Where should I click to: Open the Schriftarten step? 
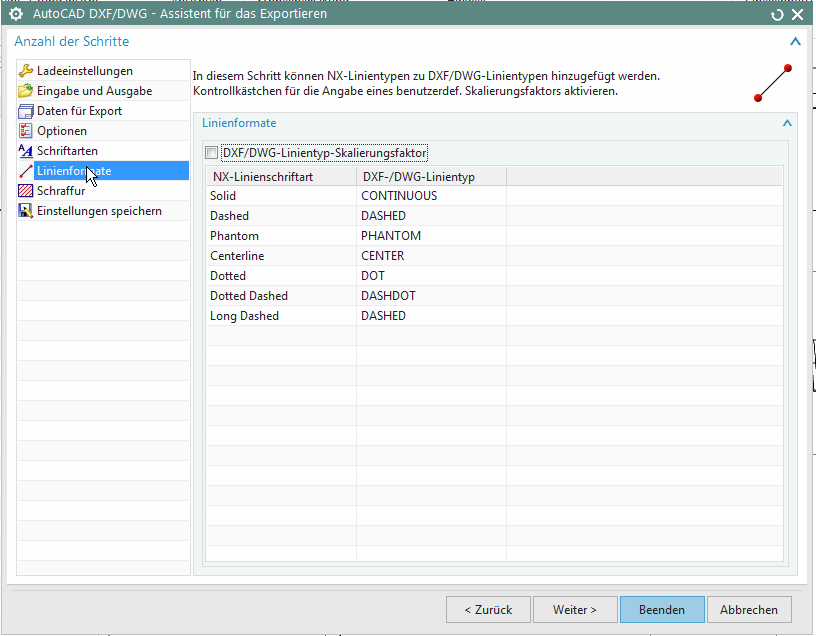67,151
